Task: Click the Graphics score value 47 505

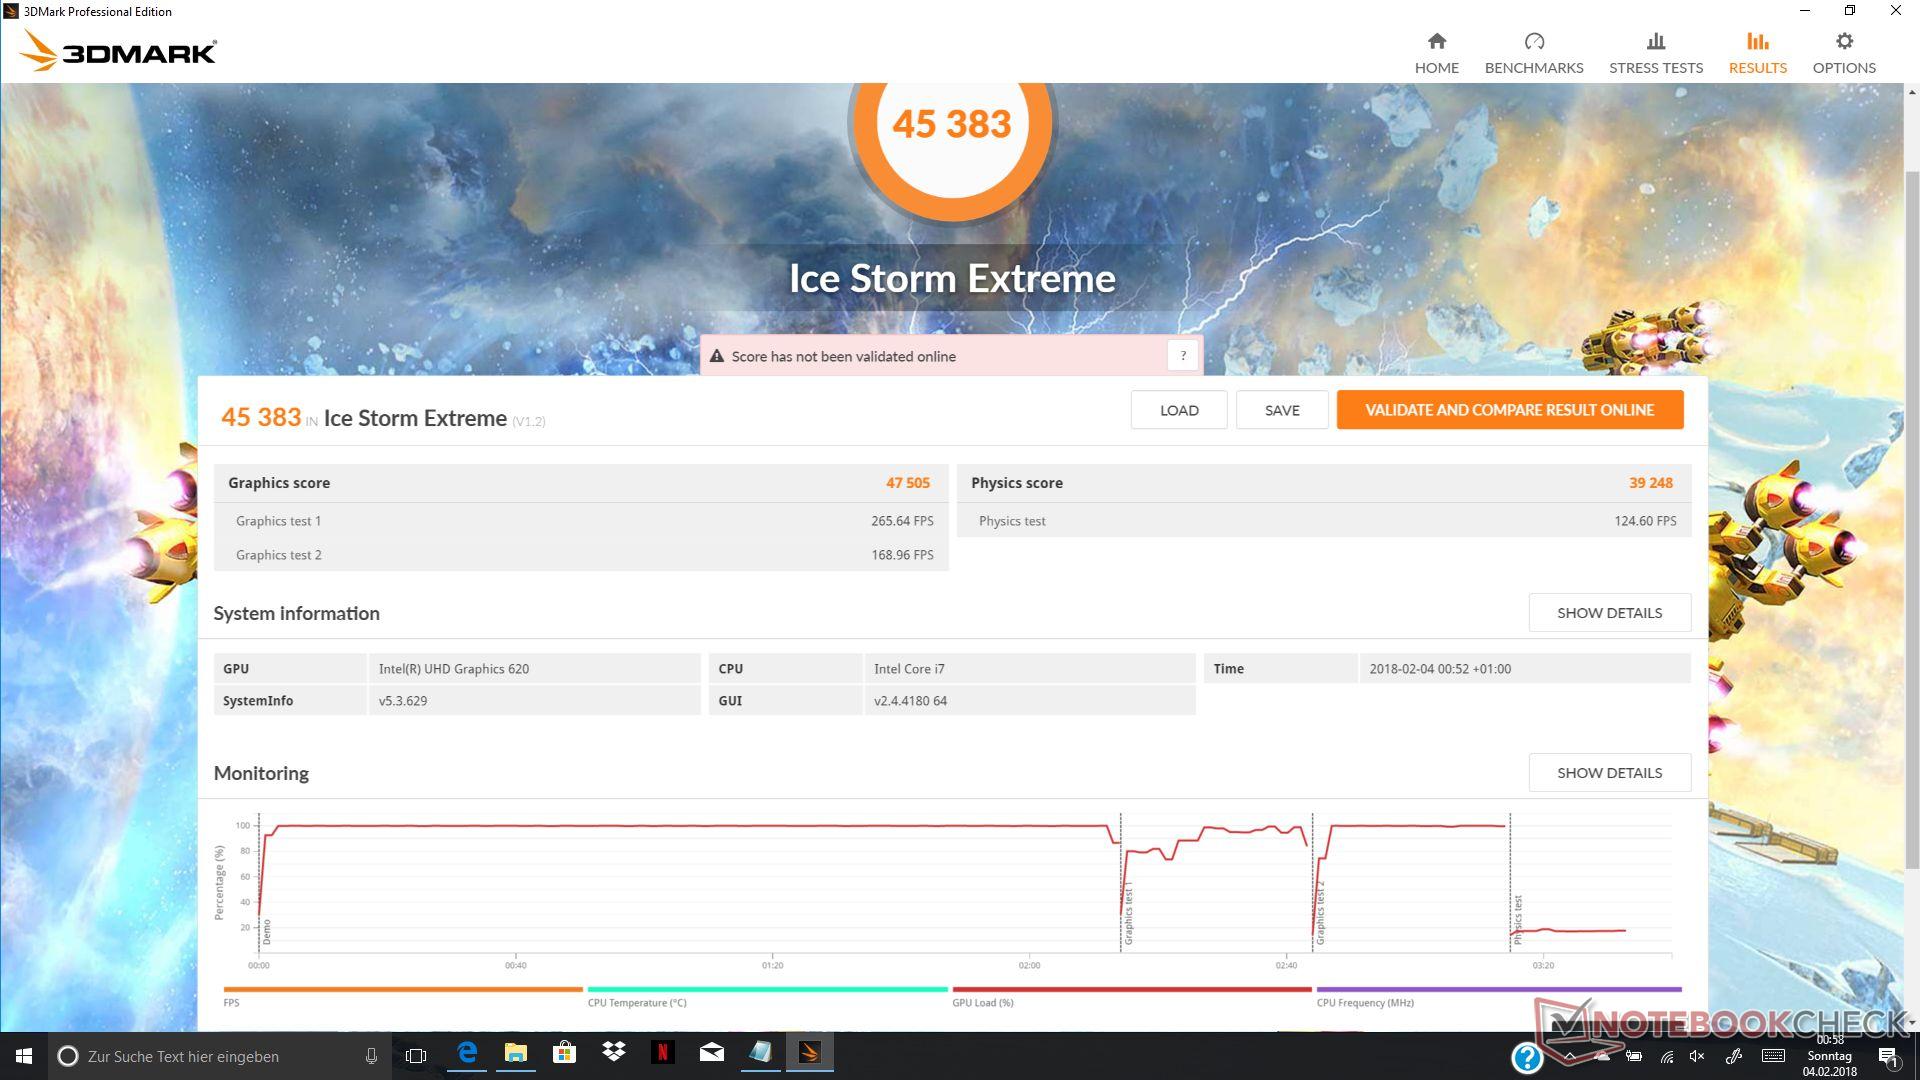Action: tap(907, 483)
